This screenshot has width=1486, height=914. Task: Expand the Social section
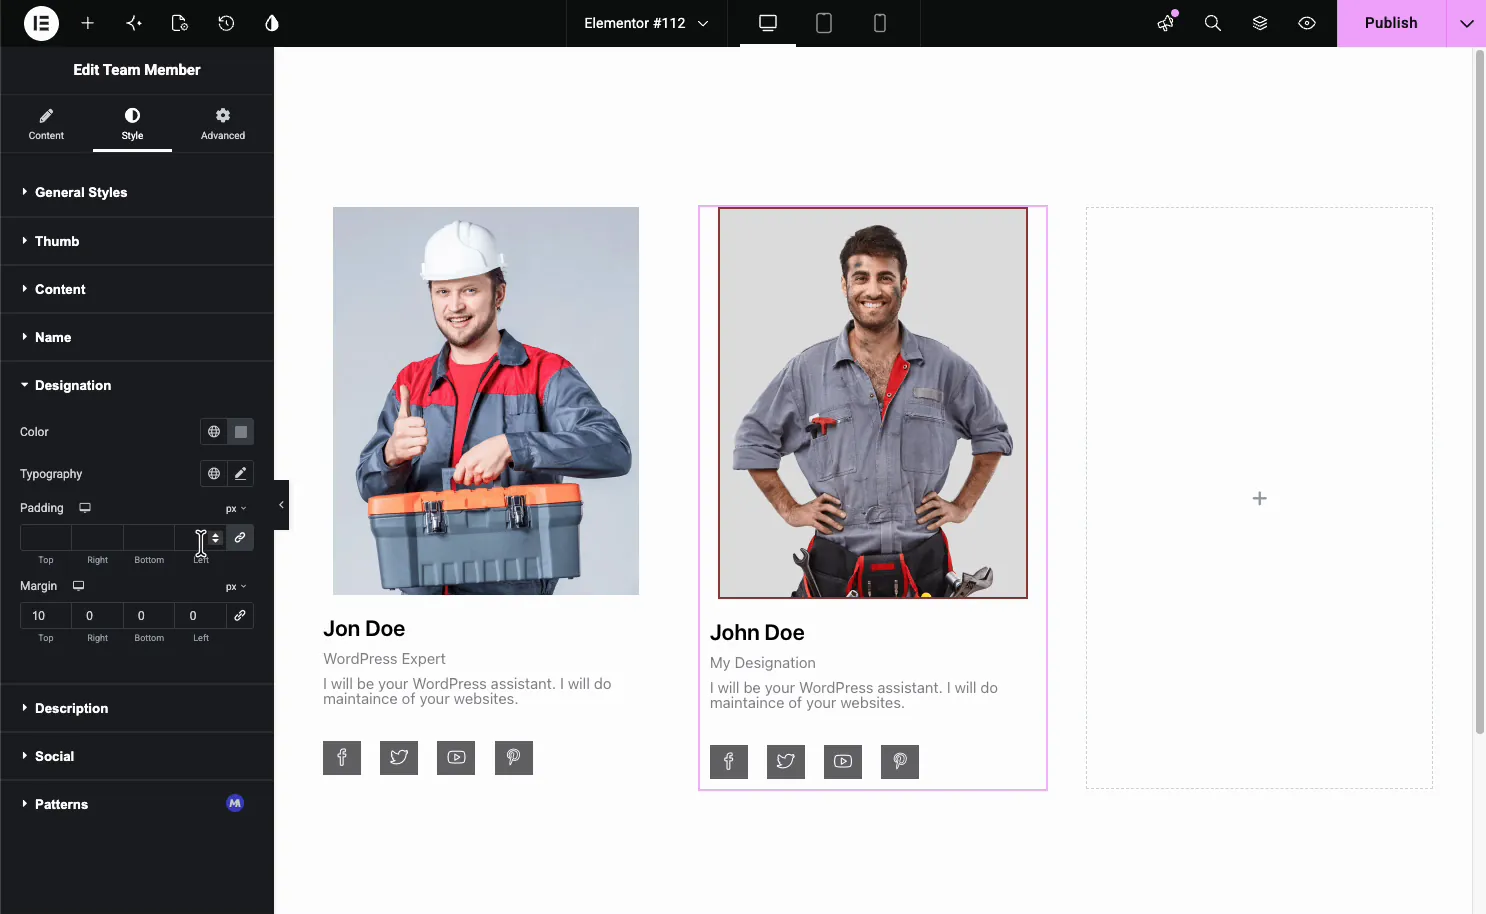point(137,756)
